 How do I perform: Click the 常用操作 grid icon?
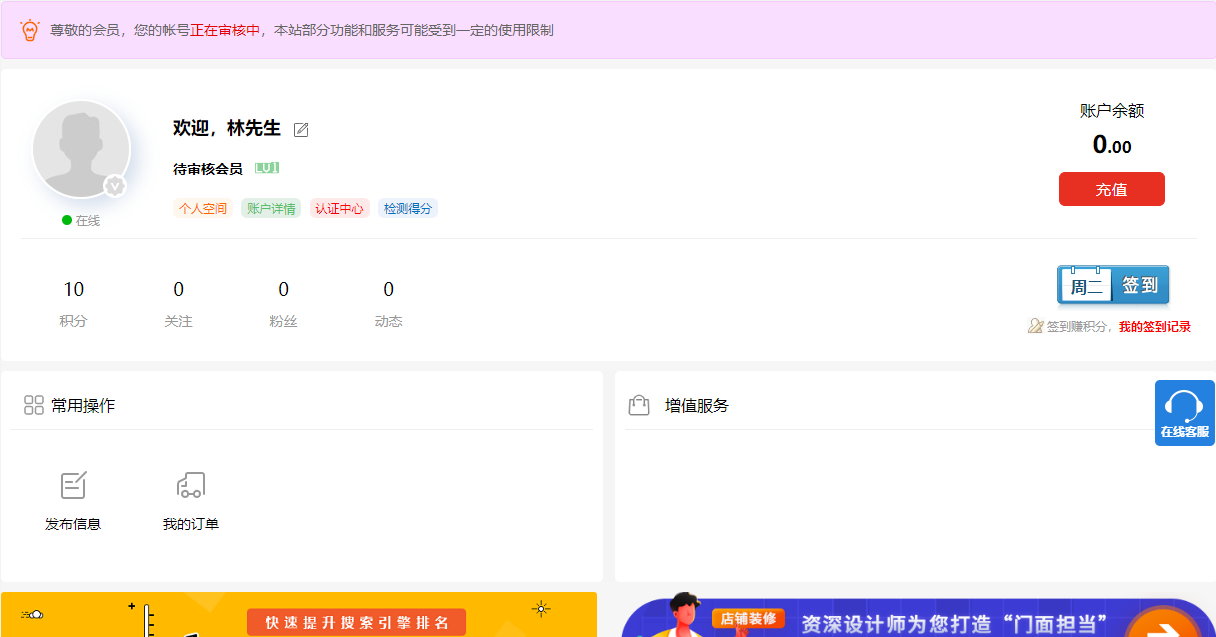click(x=34, y=405)
